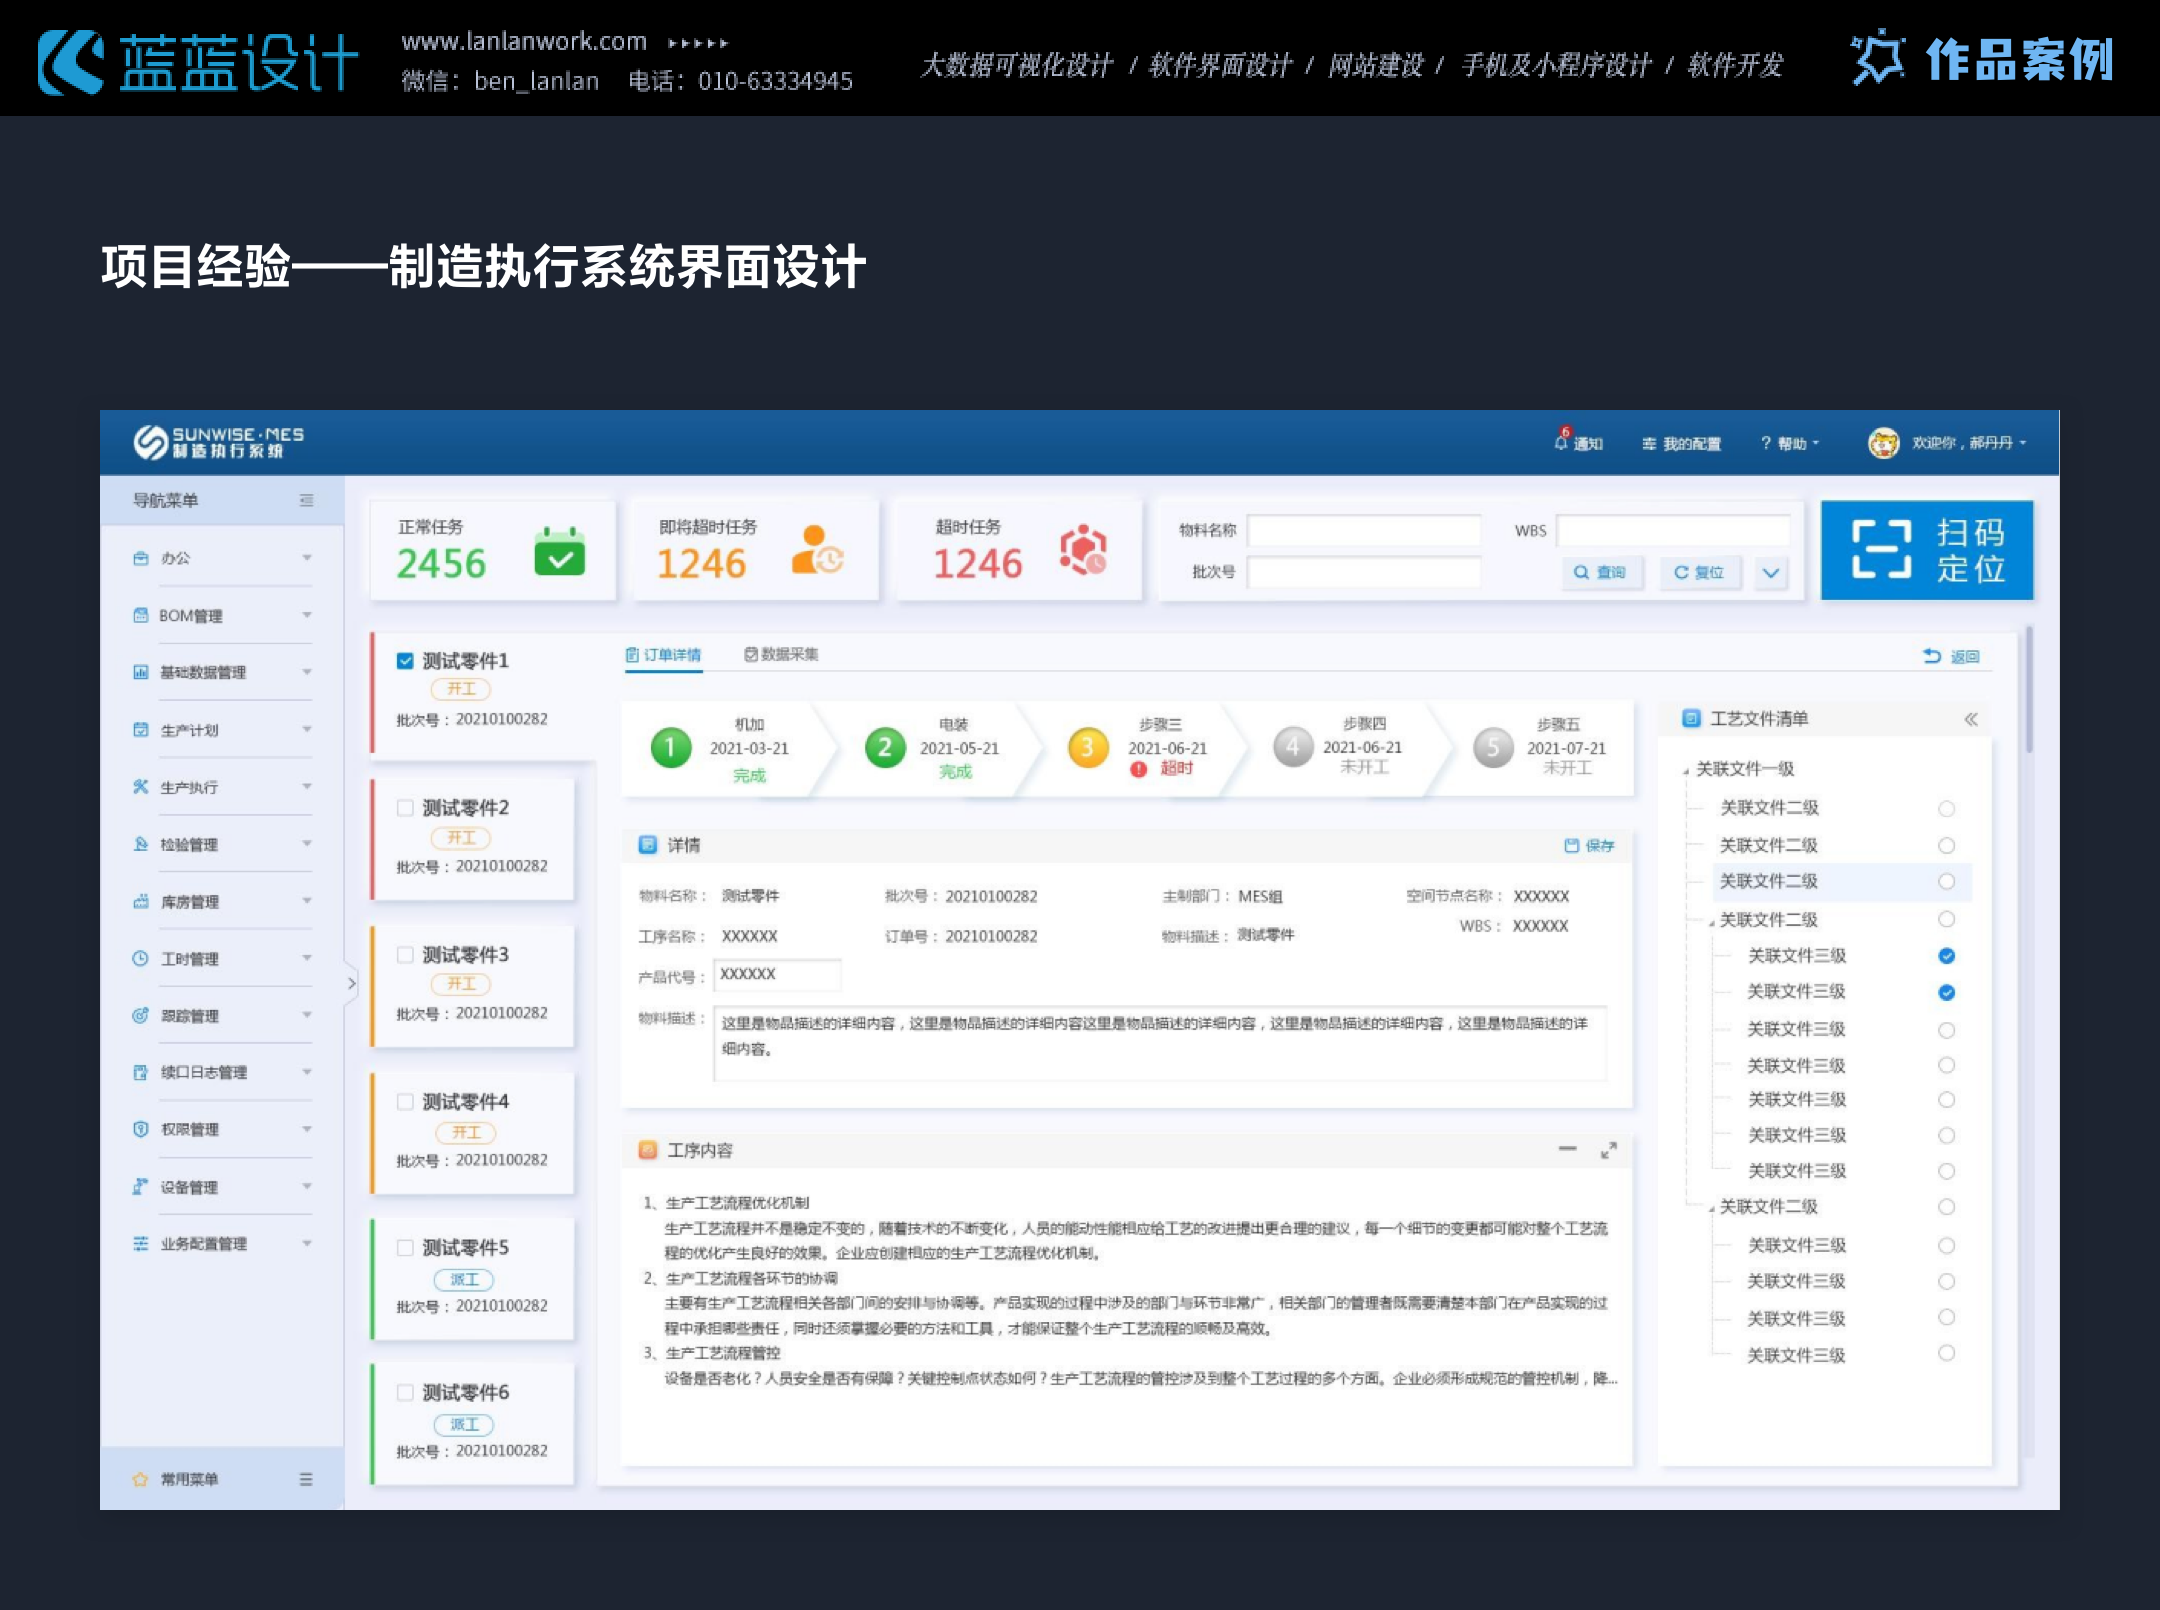
Task: Minimize the 工序内容 panel with dash icon
Action: [x=1567, y=1149]
